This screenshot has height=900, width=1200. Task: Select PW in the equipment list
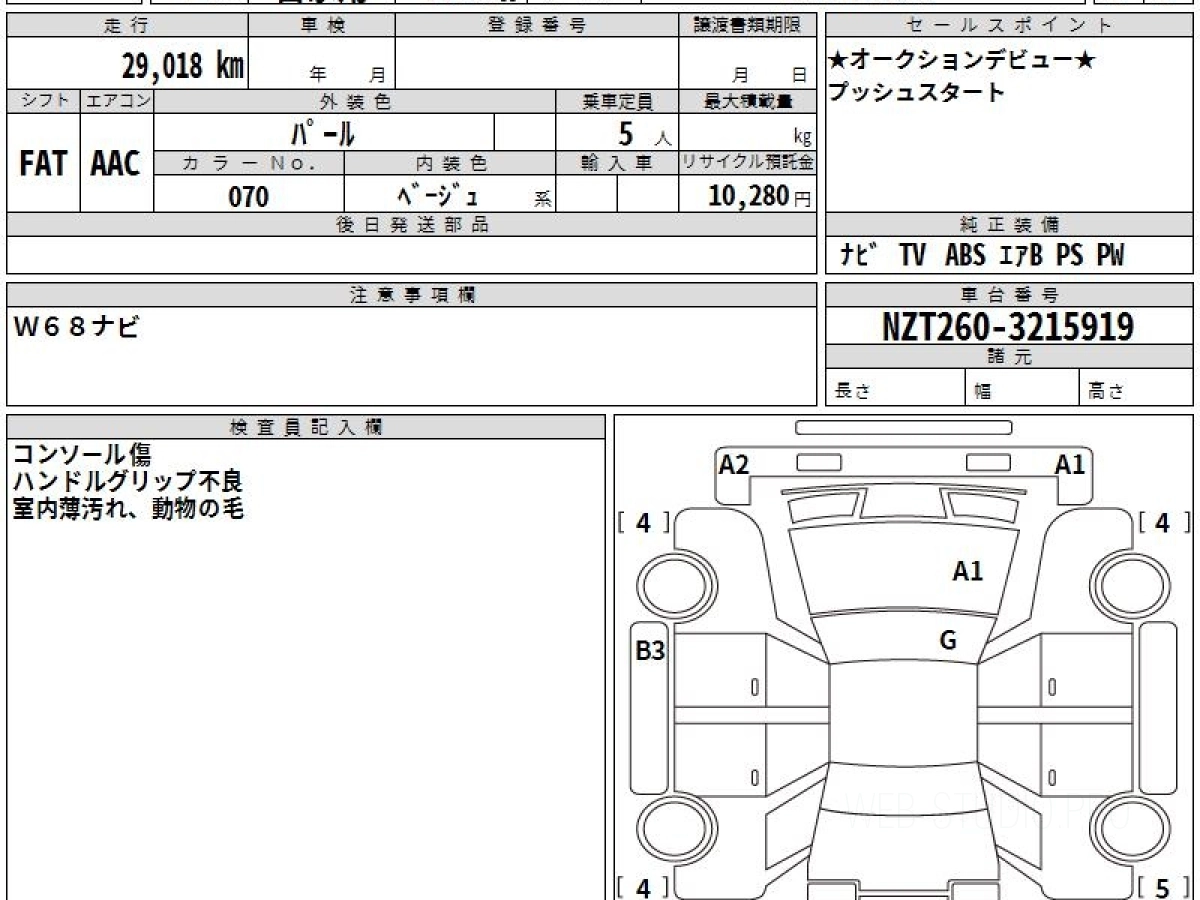pyautogui.click(x=1109, y=256)
